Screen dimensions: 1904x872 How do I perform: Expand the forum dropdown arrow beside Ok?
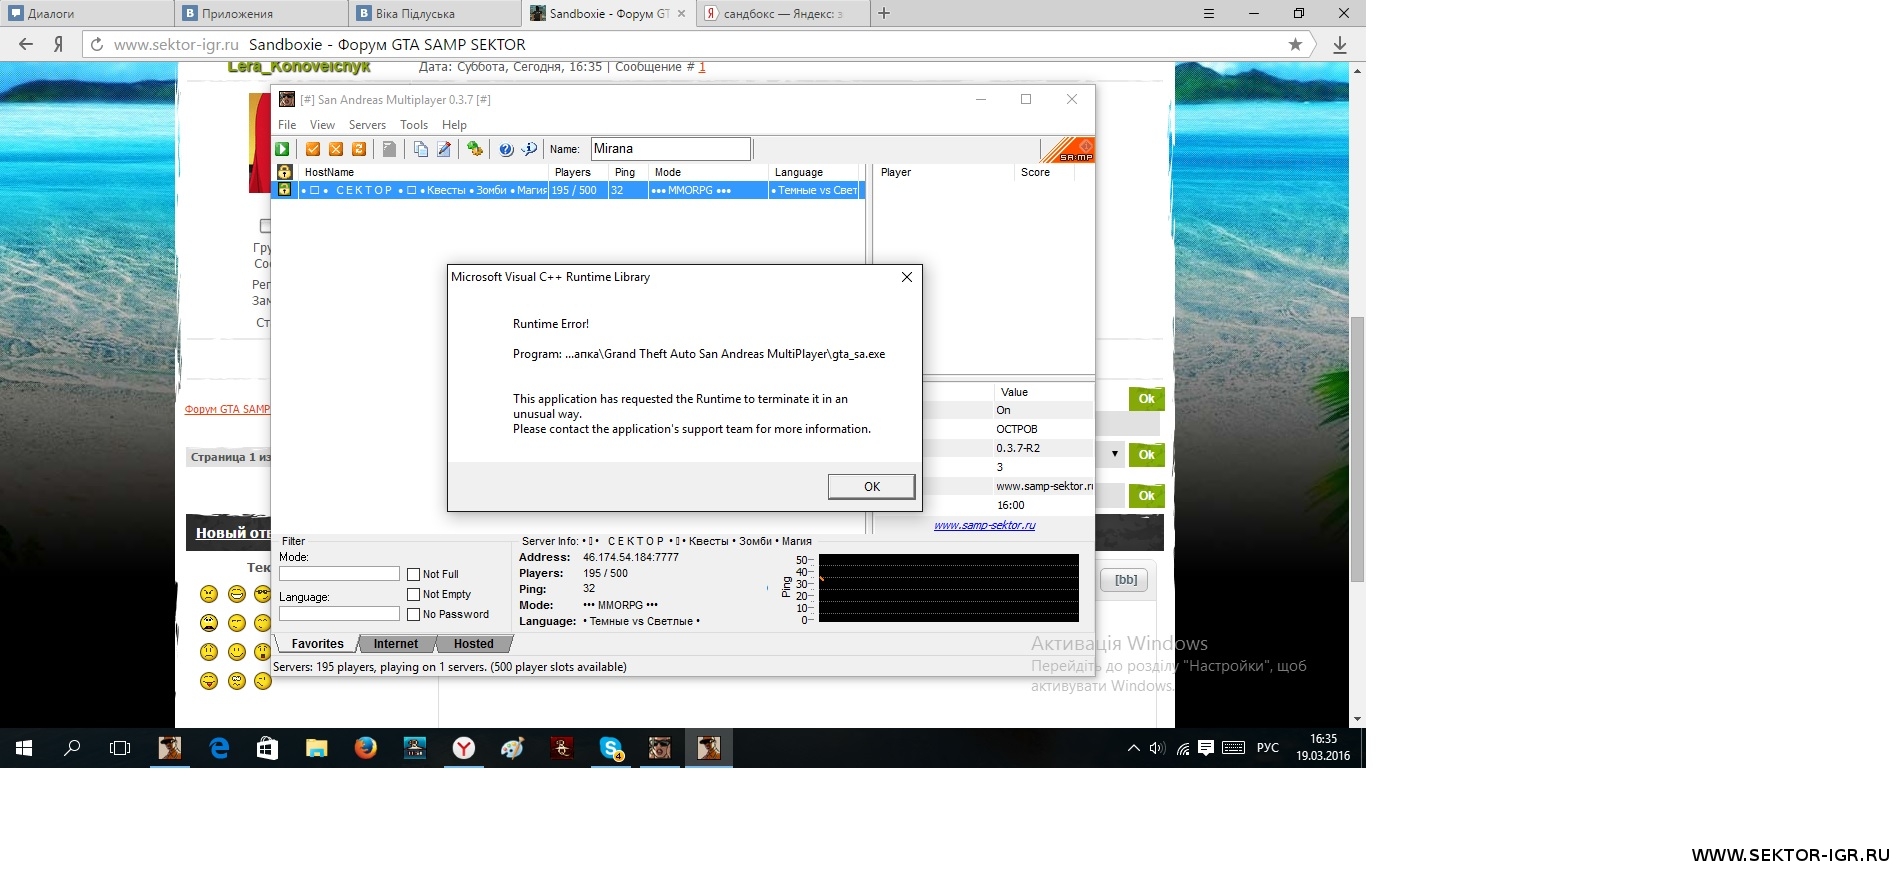click(x=1114, y=454)
